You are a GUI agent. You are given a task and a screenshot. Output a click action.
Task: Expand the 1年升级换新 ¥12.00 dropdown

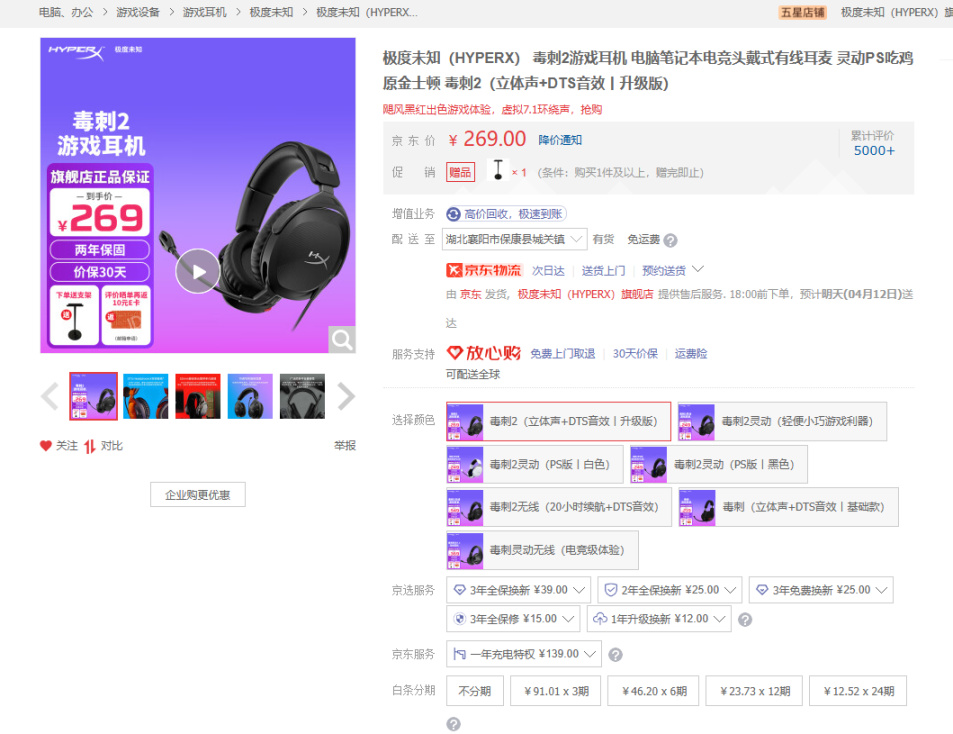pos(659,619)
